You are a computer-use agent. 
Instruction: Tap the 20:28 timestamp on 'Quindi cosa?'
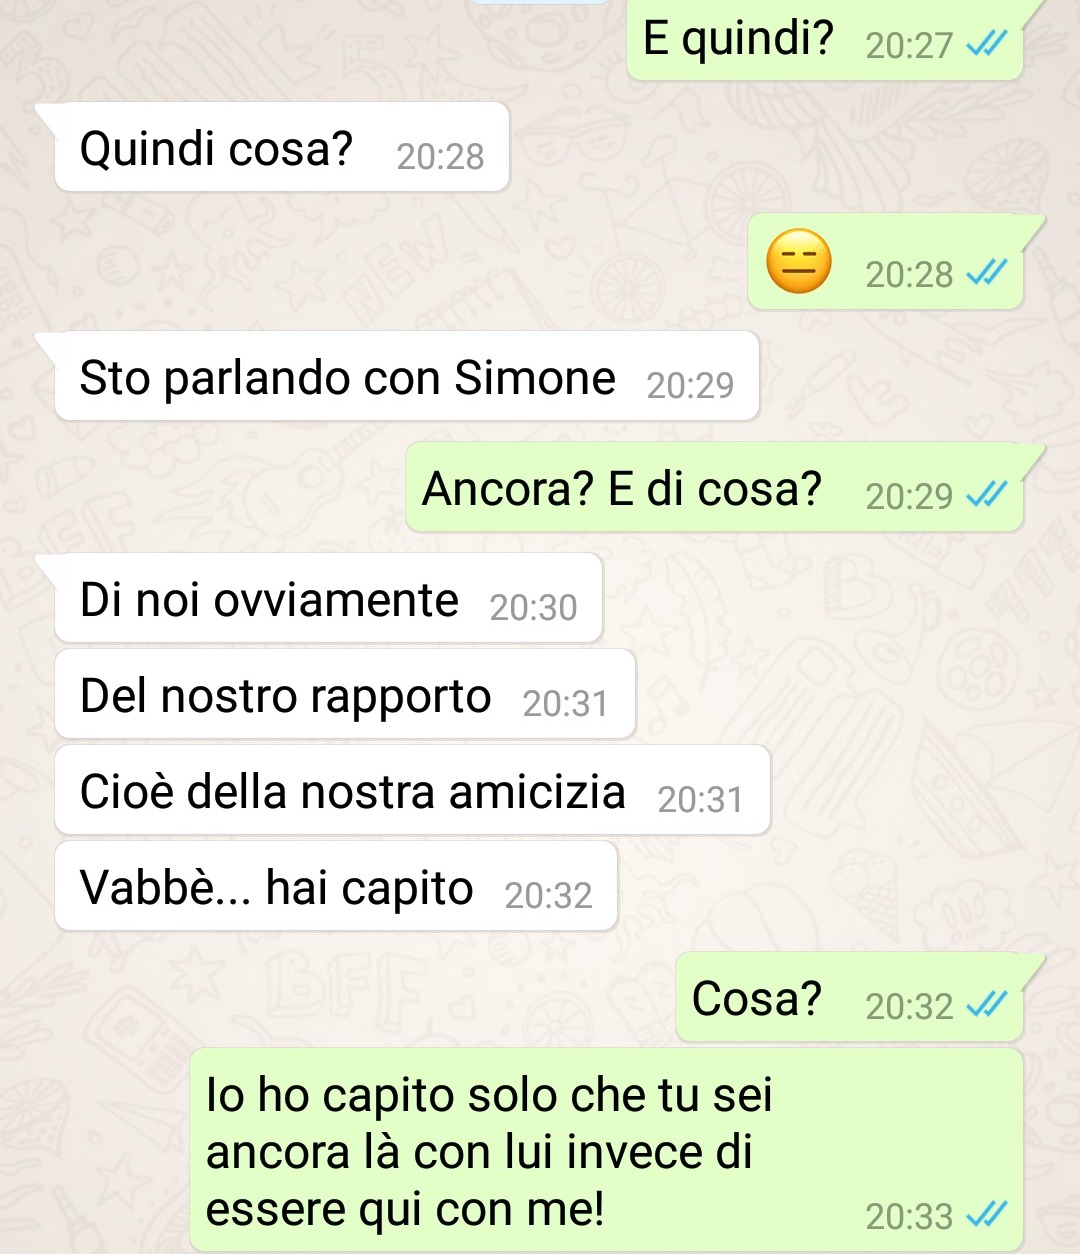pos(440,156)
